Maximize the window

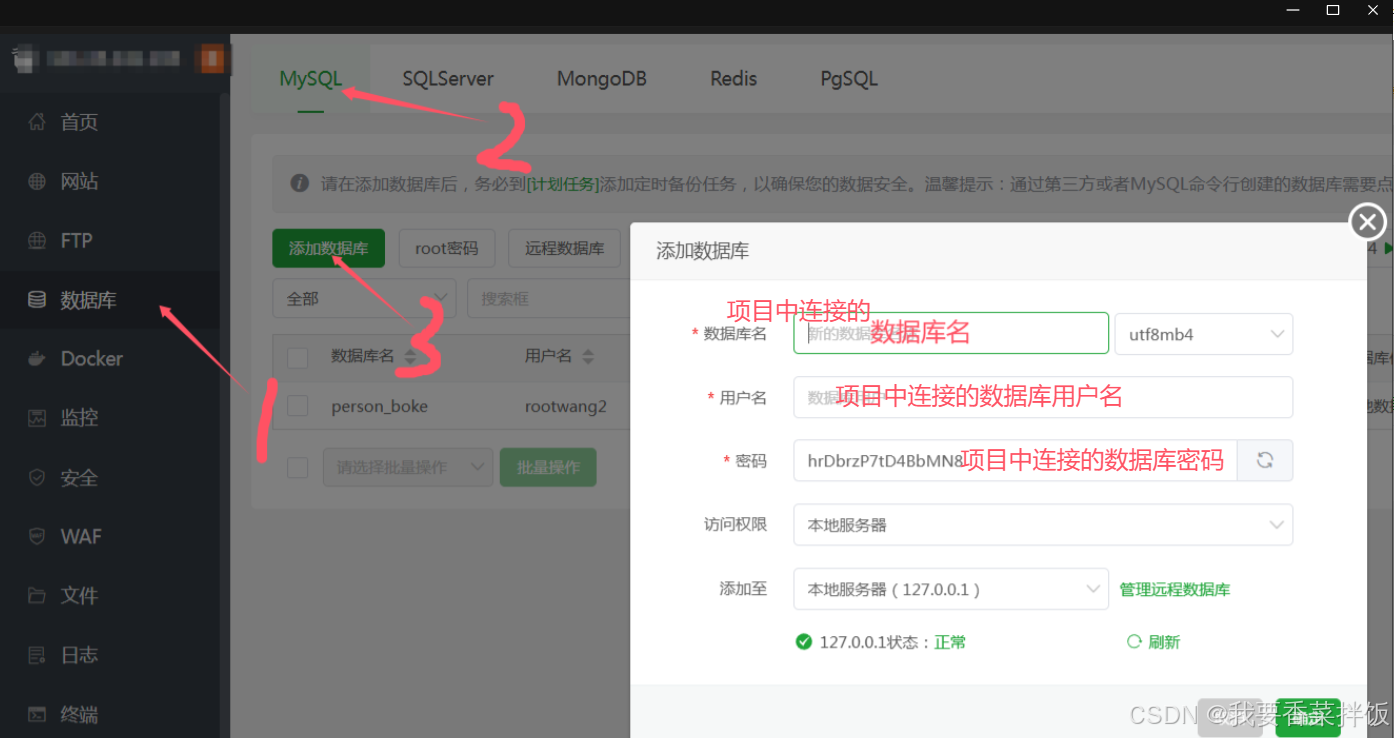pos(1332,10)
